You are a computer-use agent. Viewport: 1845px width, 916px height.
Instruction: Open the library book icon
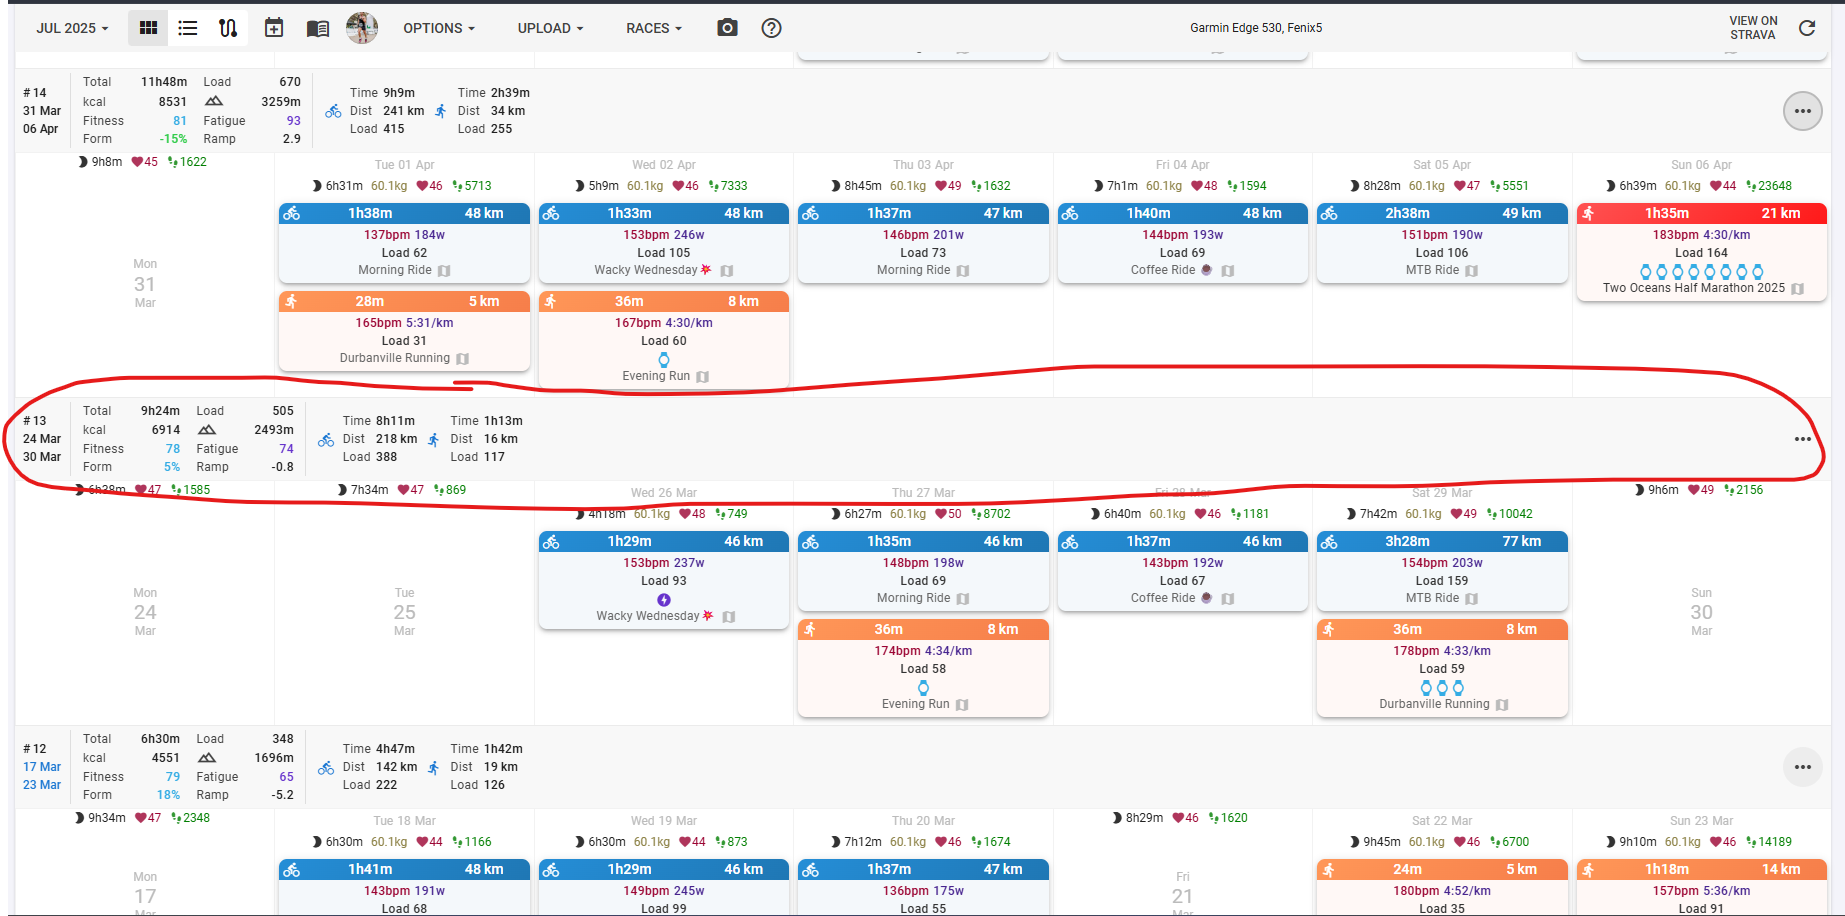click(318, 28)
